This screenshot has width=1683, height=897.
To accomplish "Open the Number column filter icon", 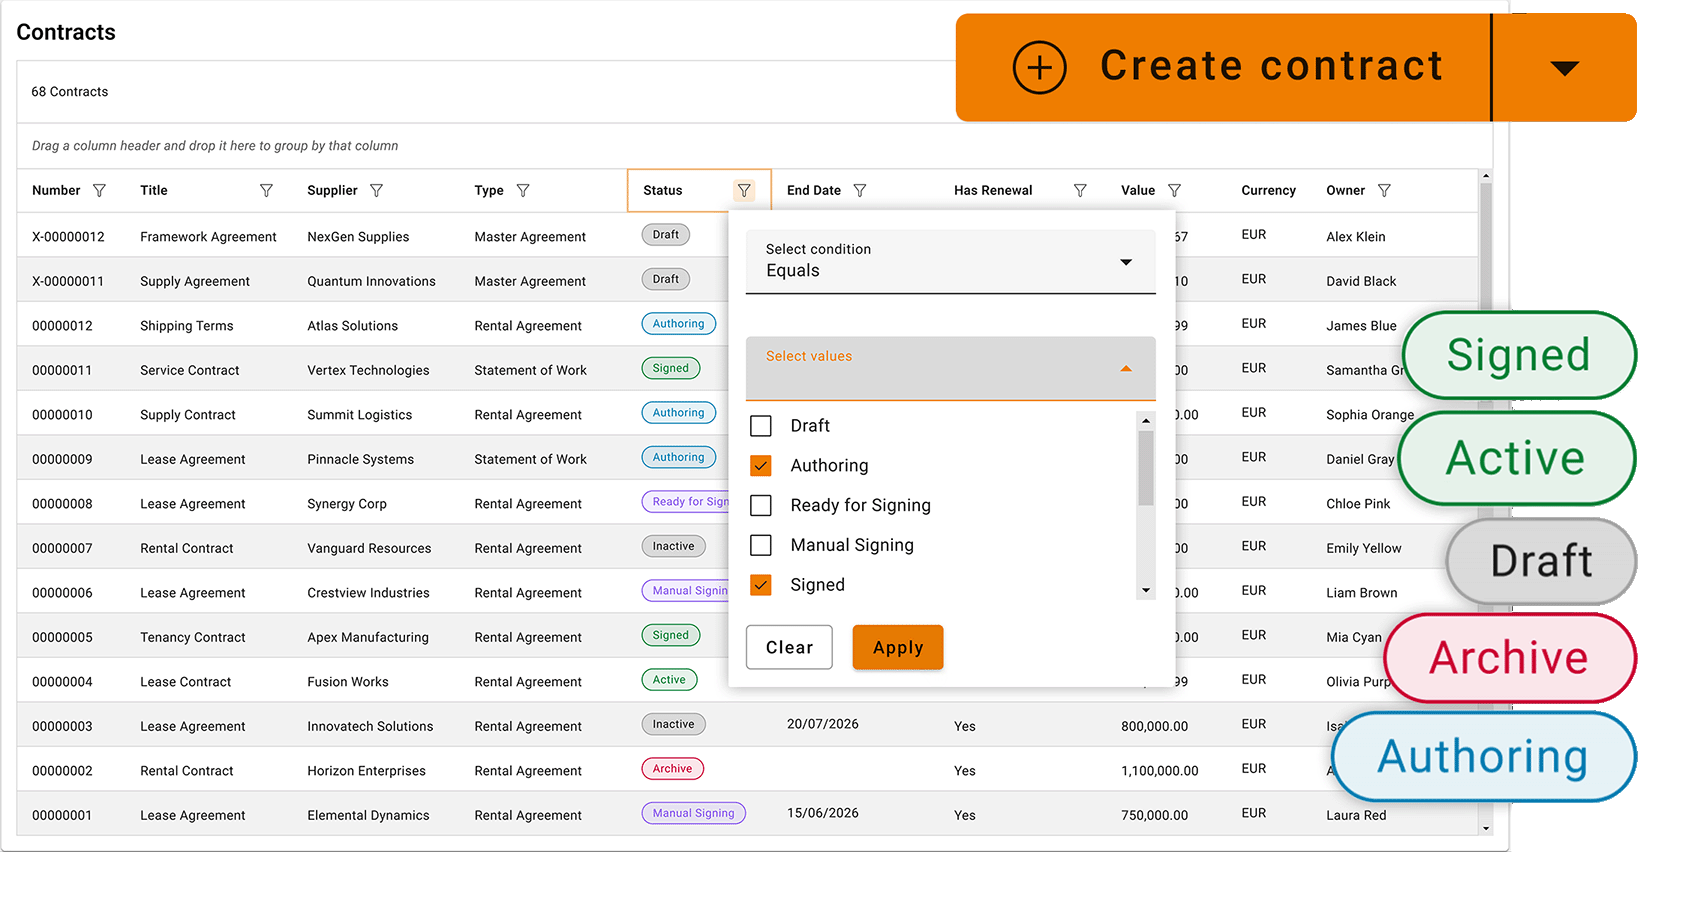I will point(99,190).
